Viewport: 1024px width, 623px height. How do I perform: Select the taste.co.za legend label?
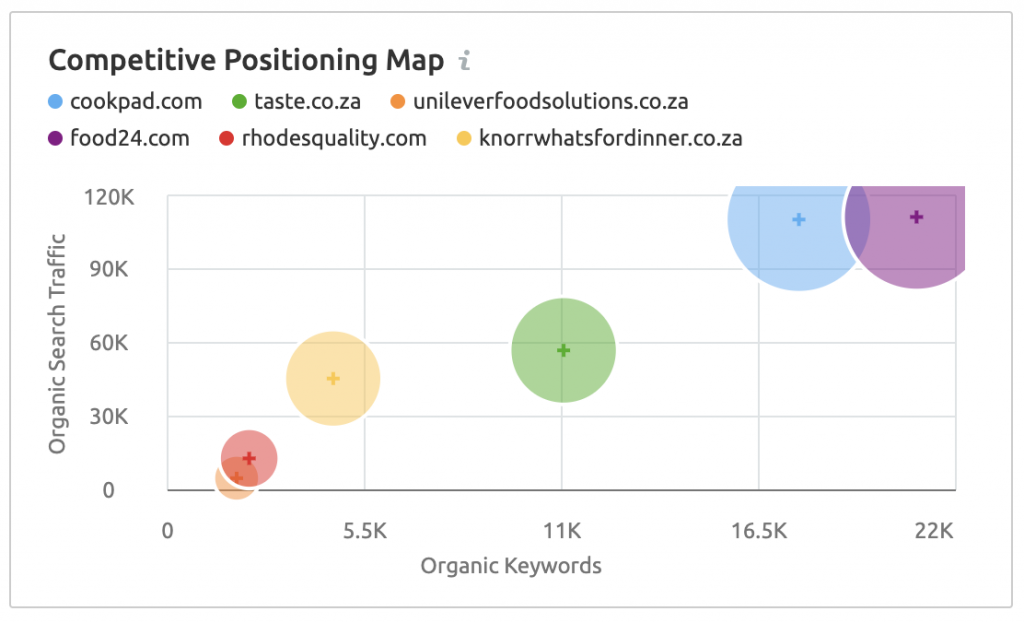[308, 101]
